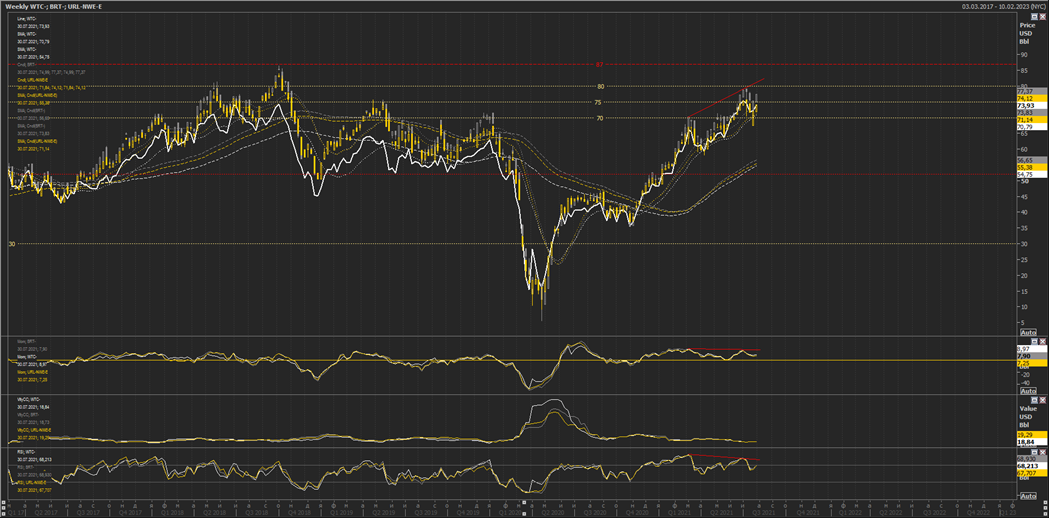
Task: Click the Price USD Bbl axis label
Action: point(1027,32)
